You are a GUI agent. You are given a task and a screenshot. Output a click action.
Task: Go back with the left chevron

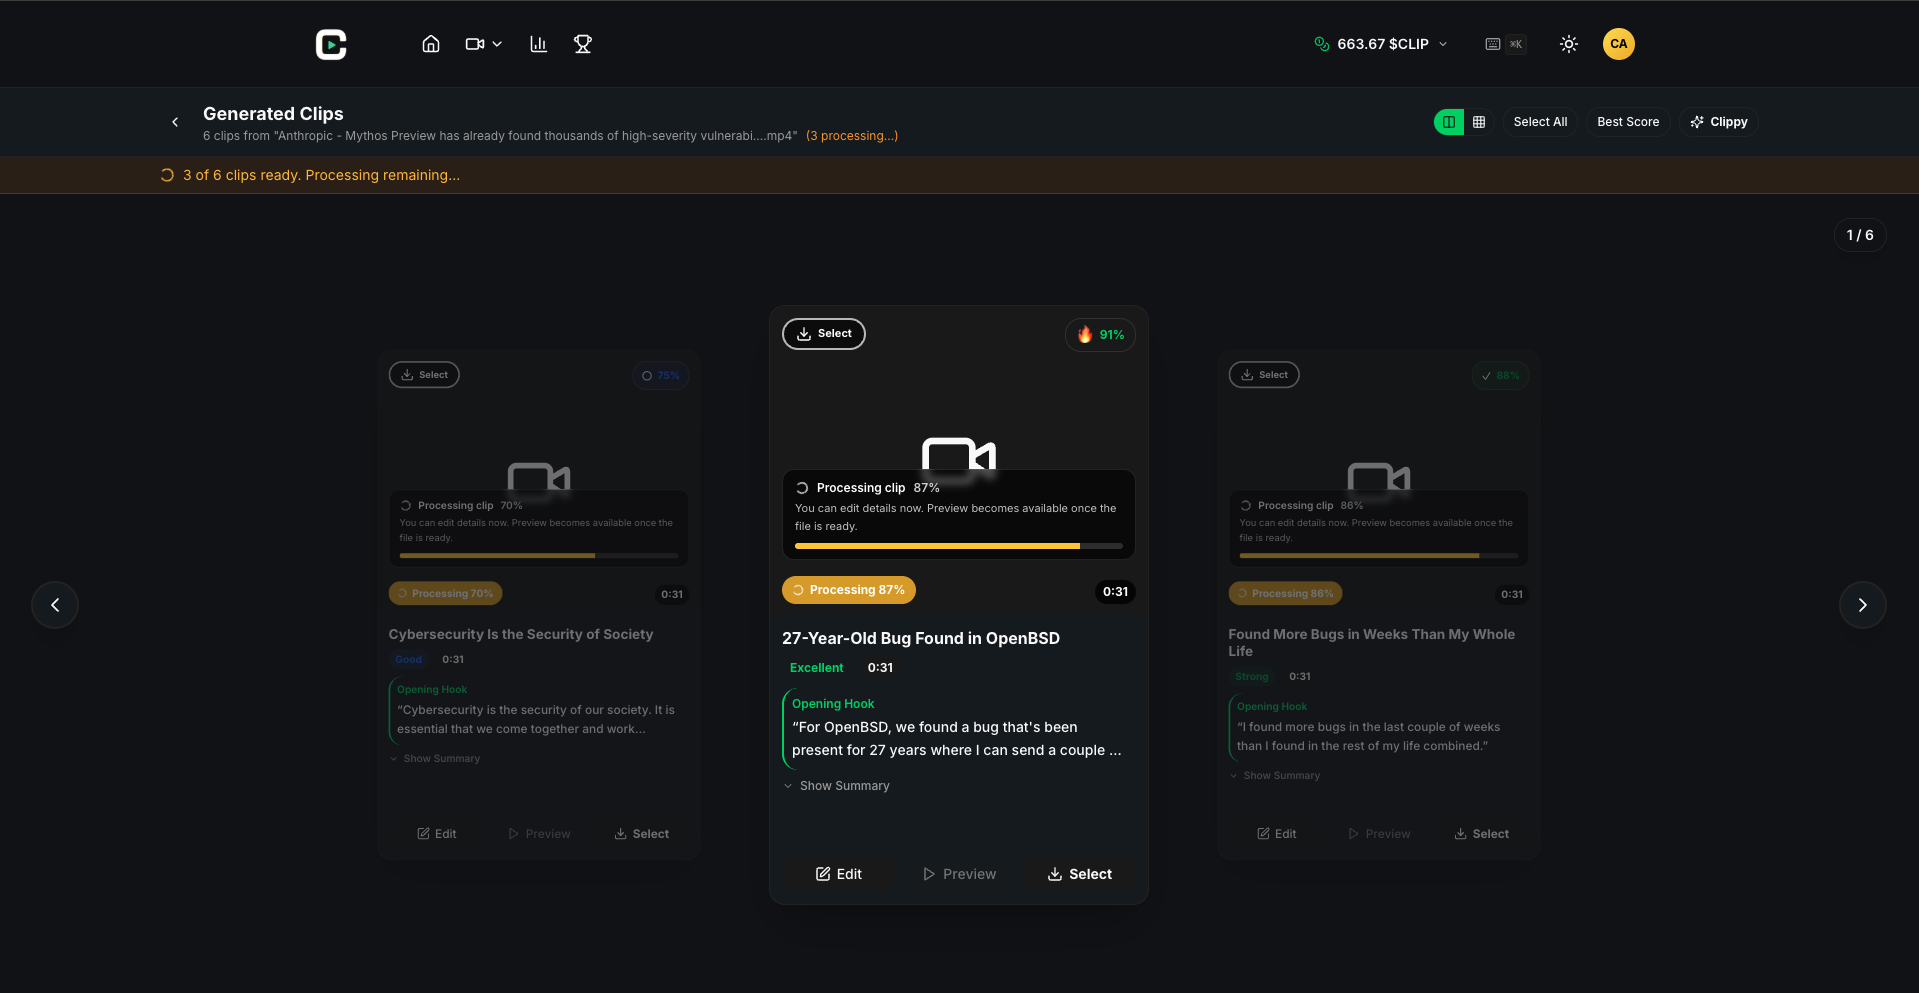click(175, 122)
